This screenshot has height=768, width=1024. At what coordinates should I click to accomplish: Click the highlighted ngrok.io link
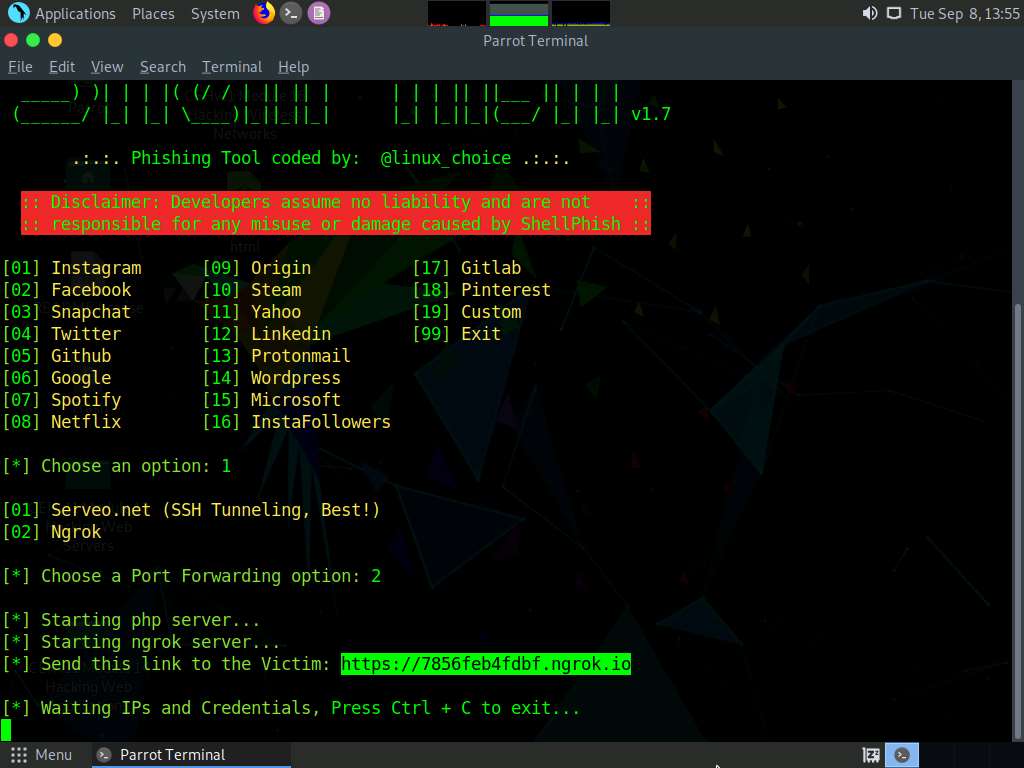(x=486, y=664)
